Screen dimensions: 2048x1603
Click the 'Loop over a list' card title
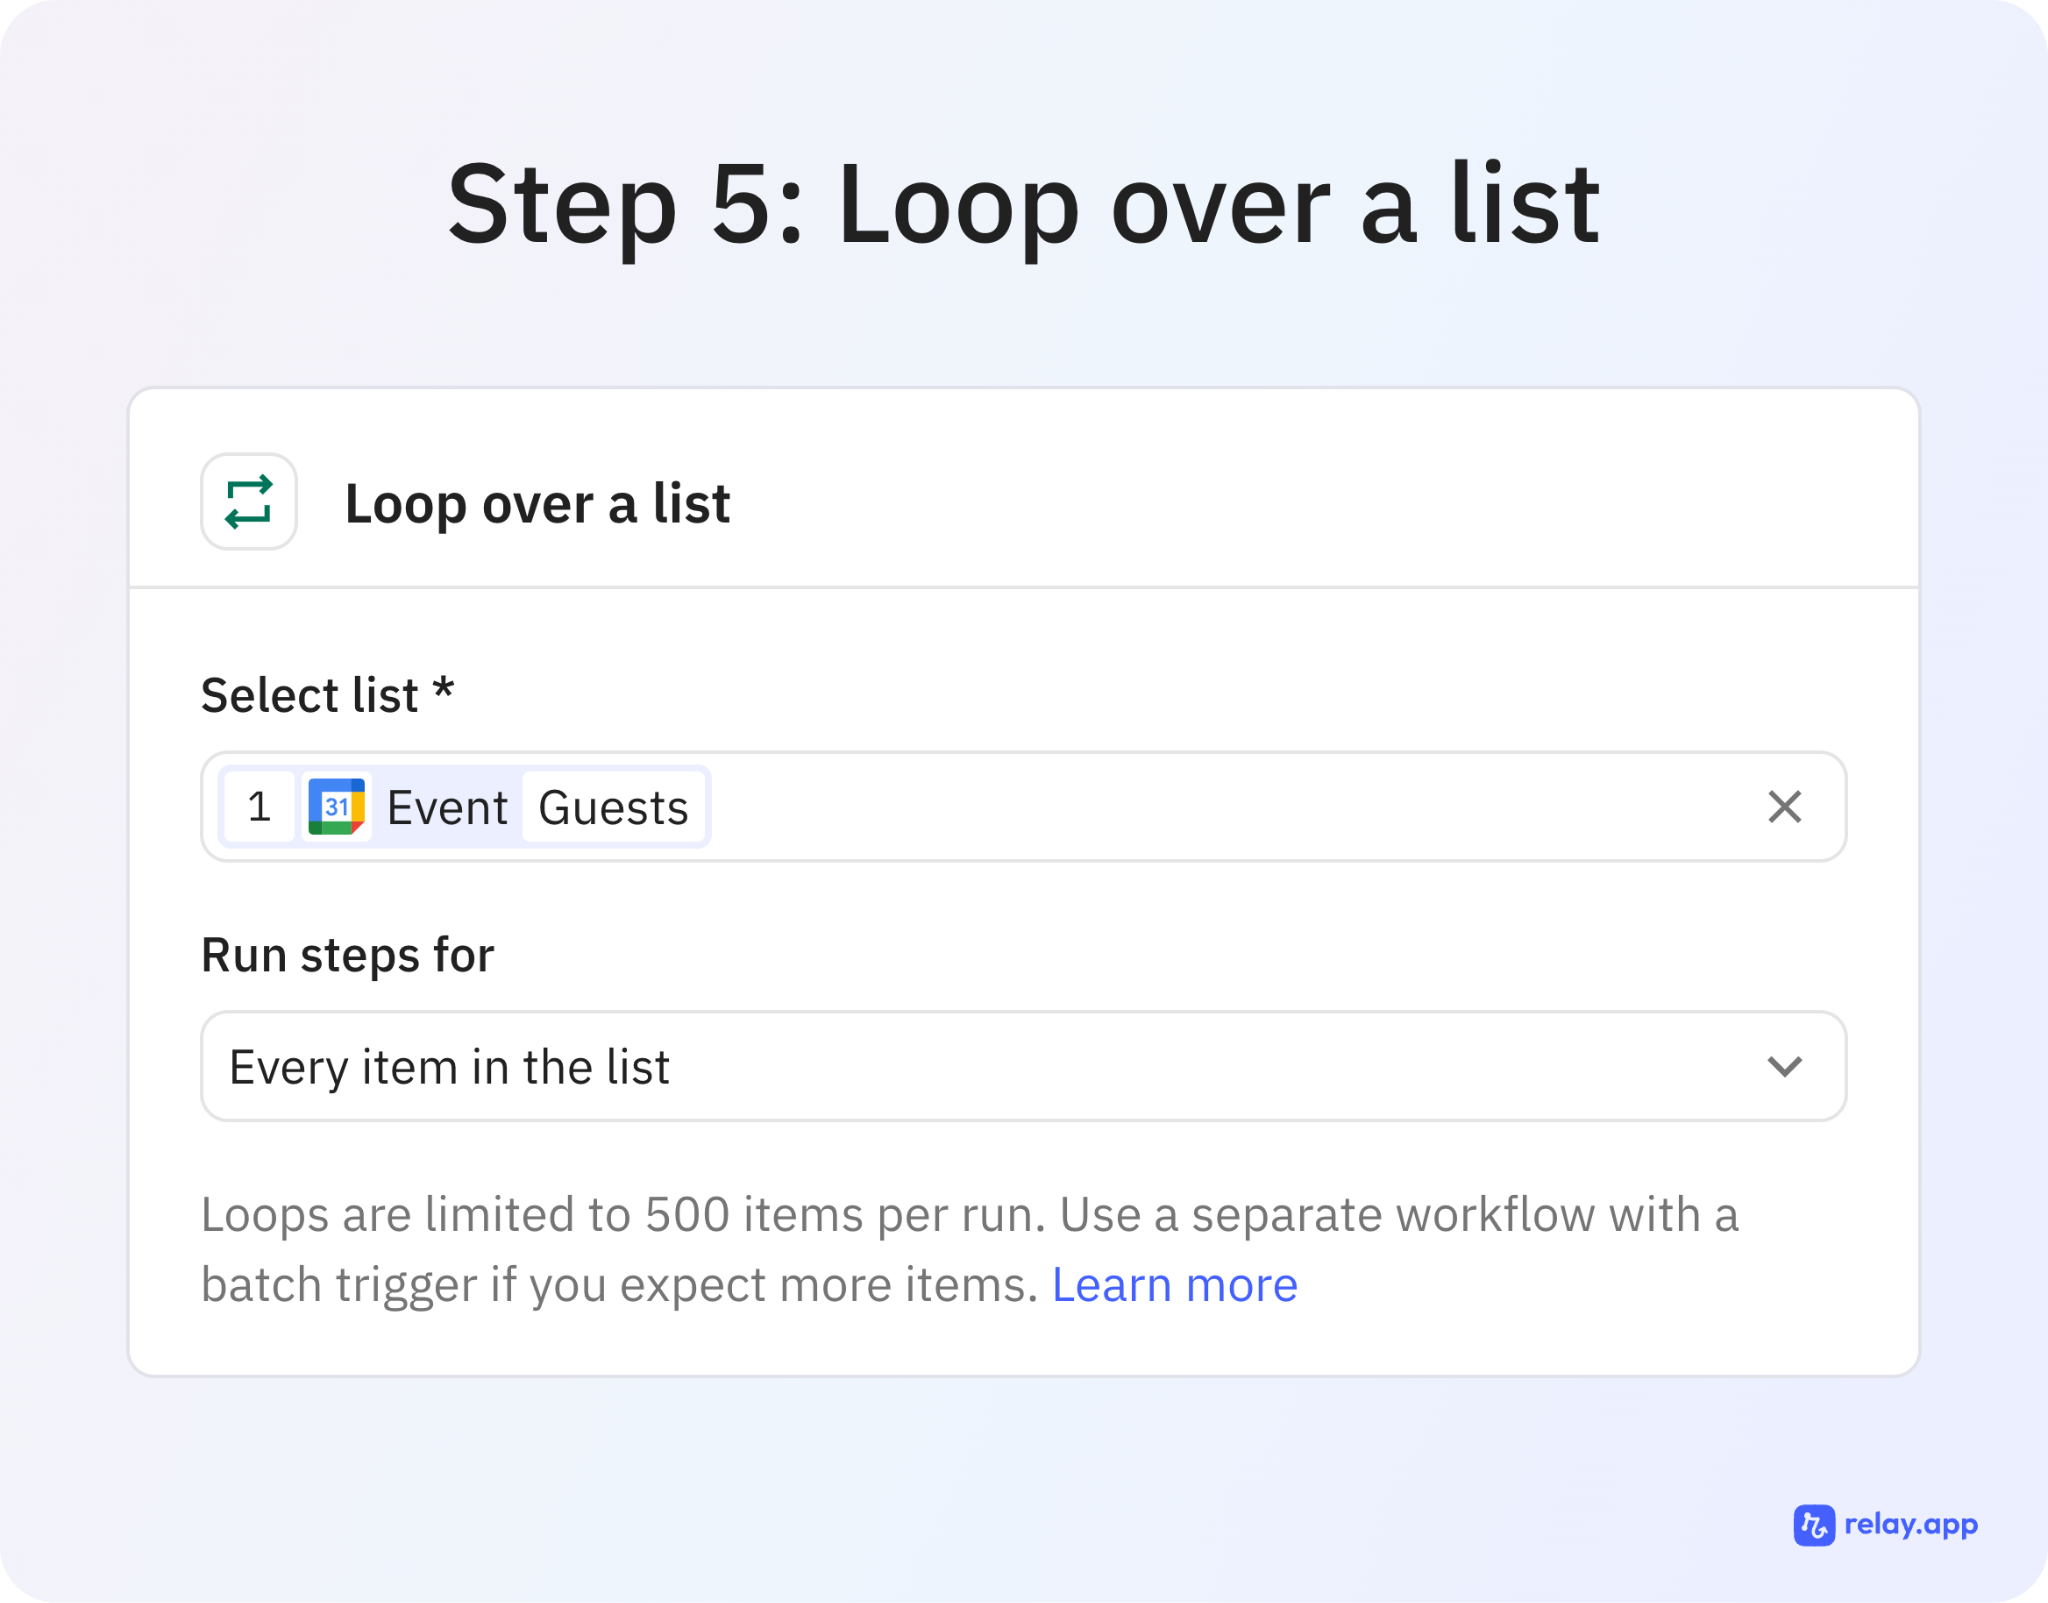pos(537,503)
